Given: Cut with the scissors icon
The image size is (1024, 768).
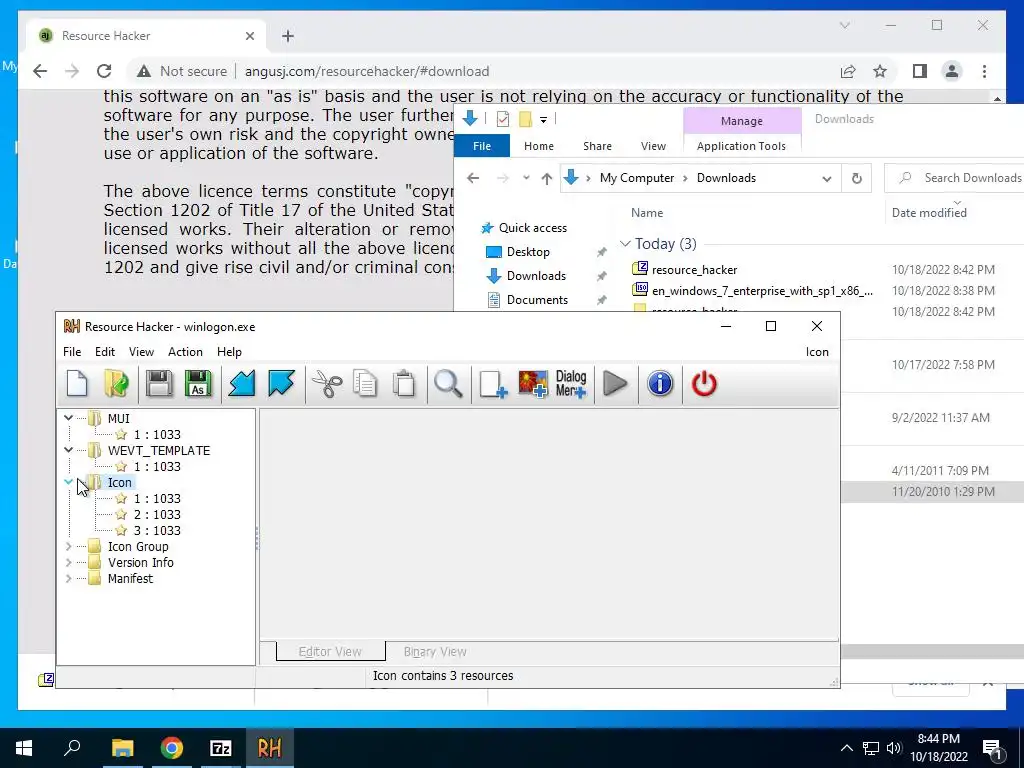Looking at the screenshot, I should point(327,383).
